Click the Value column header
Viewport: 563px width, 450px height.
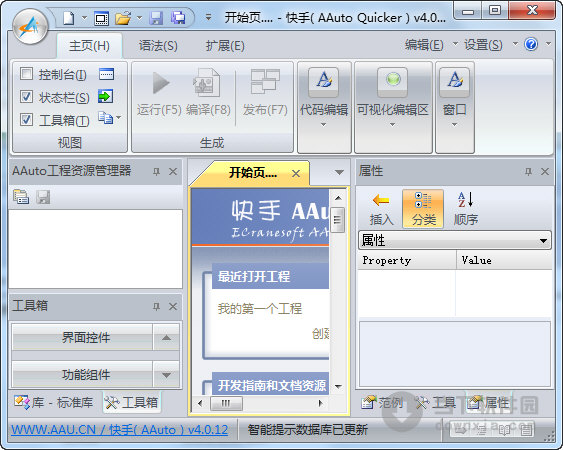(504, 260)
